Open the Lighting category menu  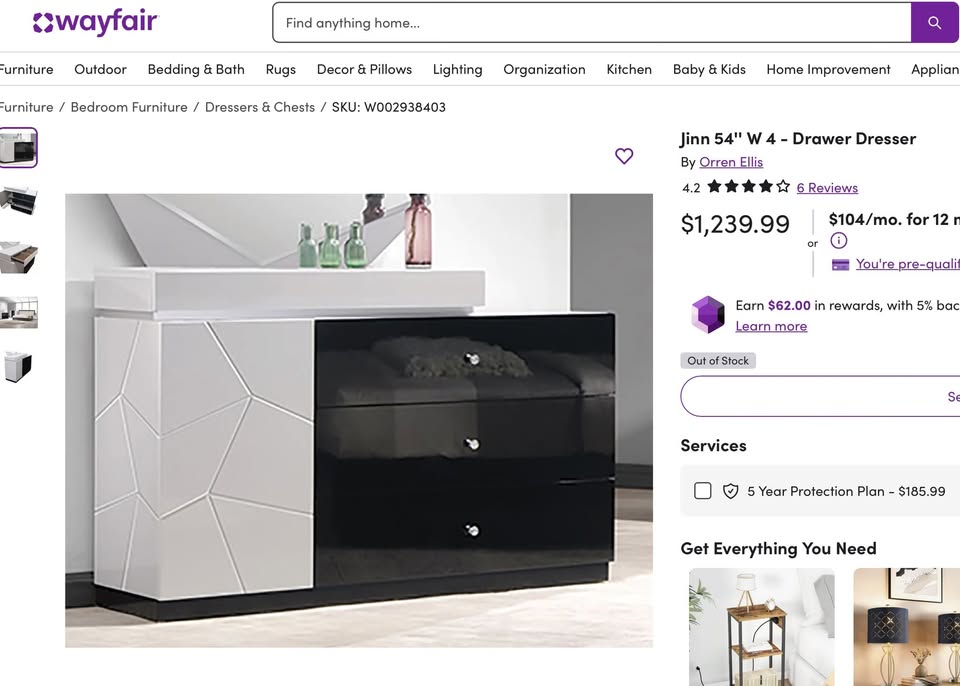tap(457, 69)
